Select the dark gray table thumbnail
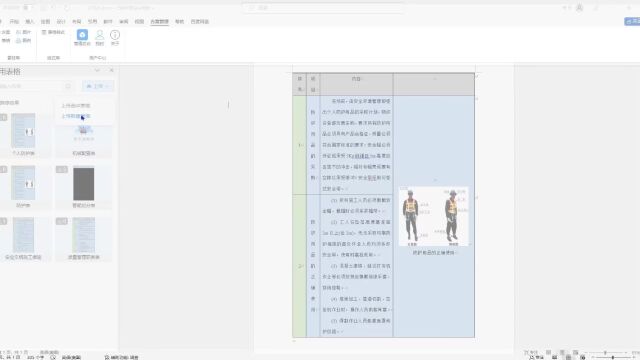The height and width of the screenshot is (360, 640). pos(84,184)
